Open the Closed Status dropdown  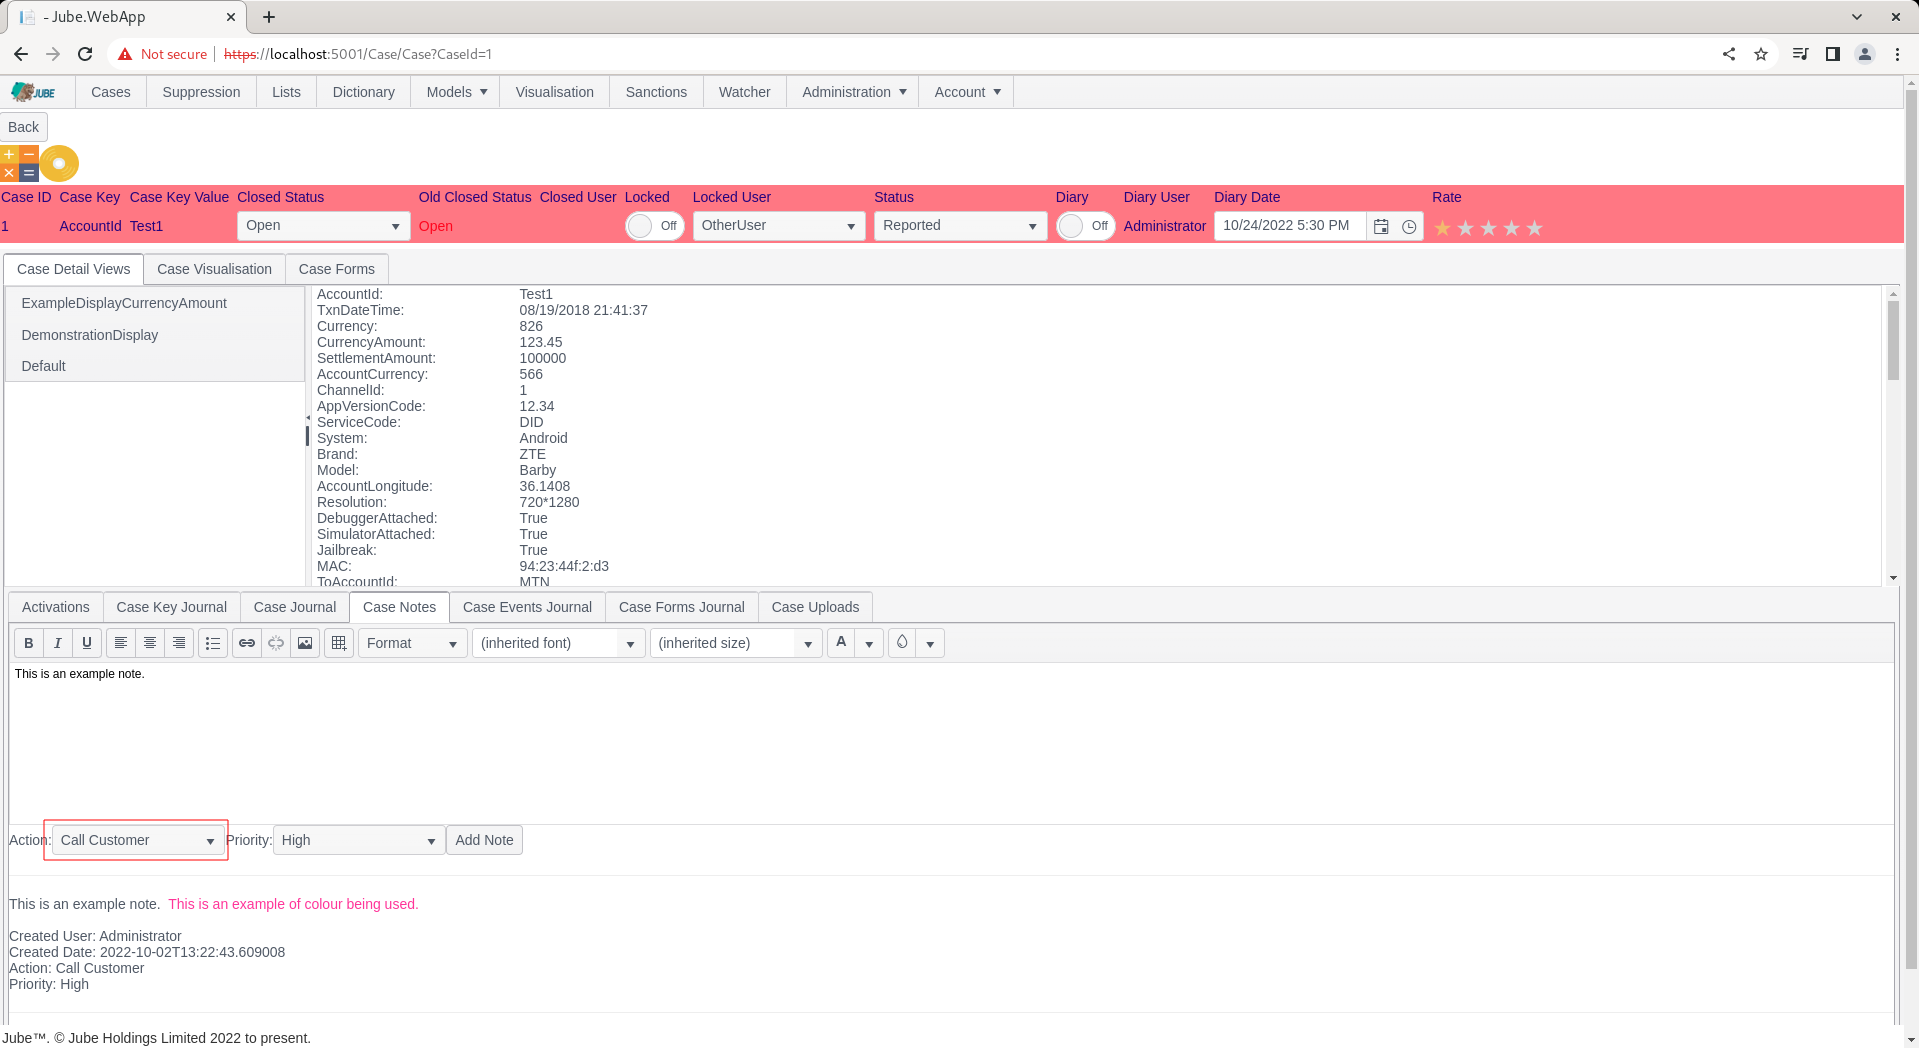coord(323,226)
